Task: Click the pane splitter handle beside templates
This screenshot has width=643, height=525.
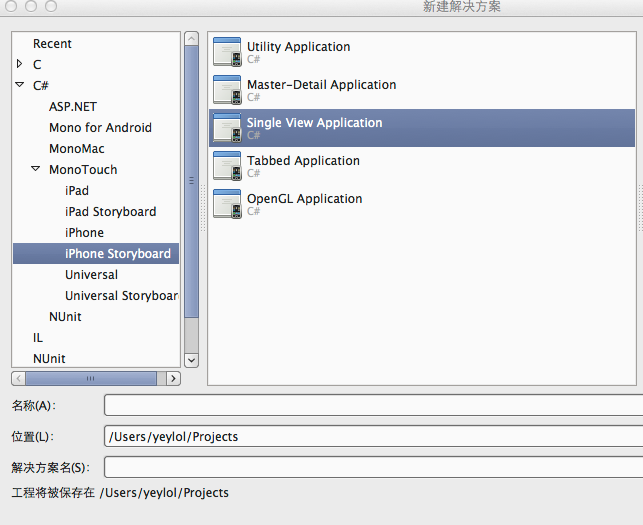Action: (203, 208)
